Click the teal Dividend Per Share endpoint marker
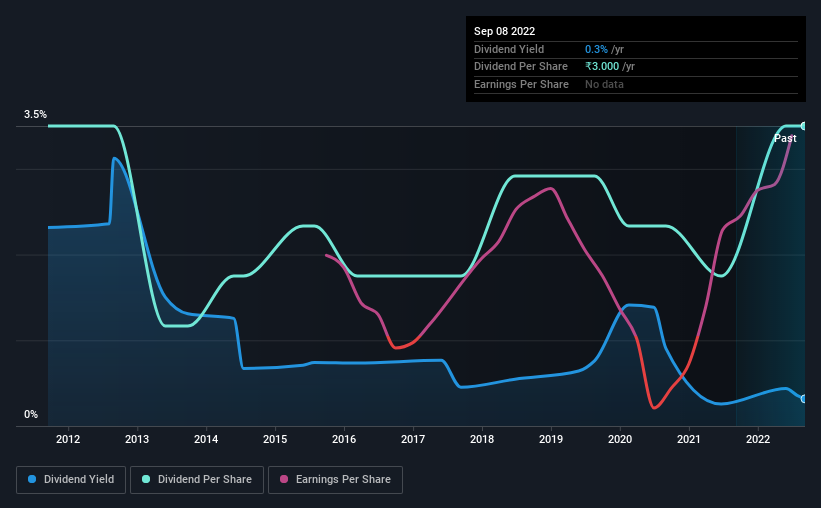Image resolution: width=821 pixels, height=508 pixels. click(804, 126)
